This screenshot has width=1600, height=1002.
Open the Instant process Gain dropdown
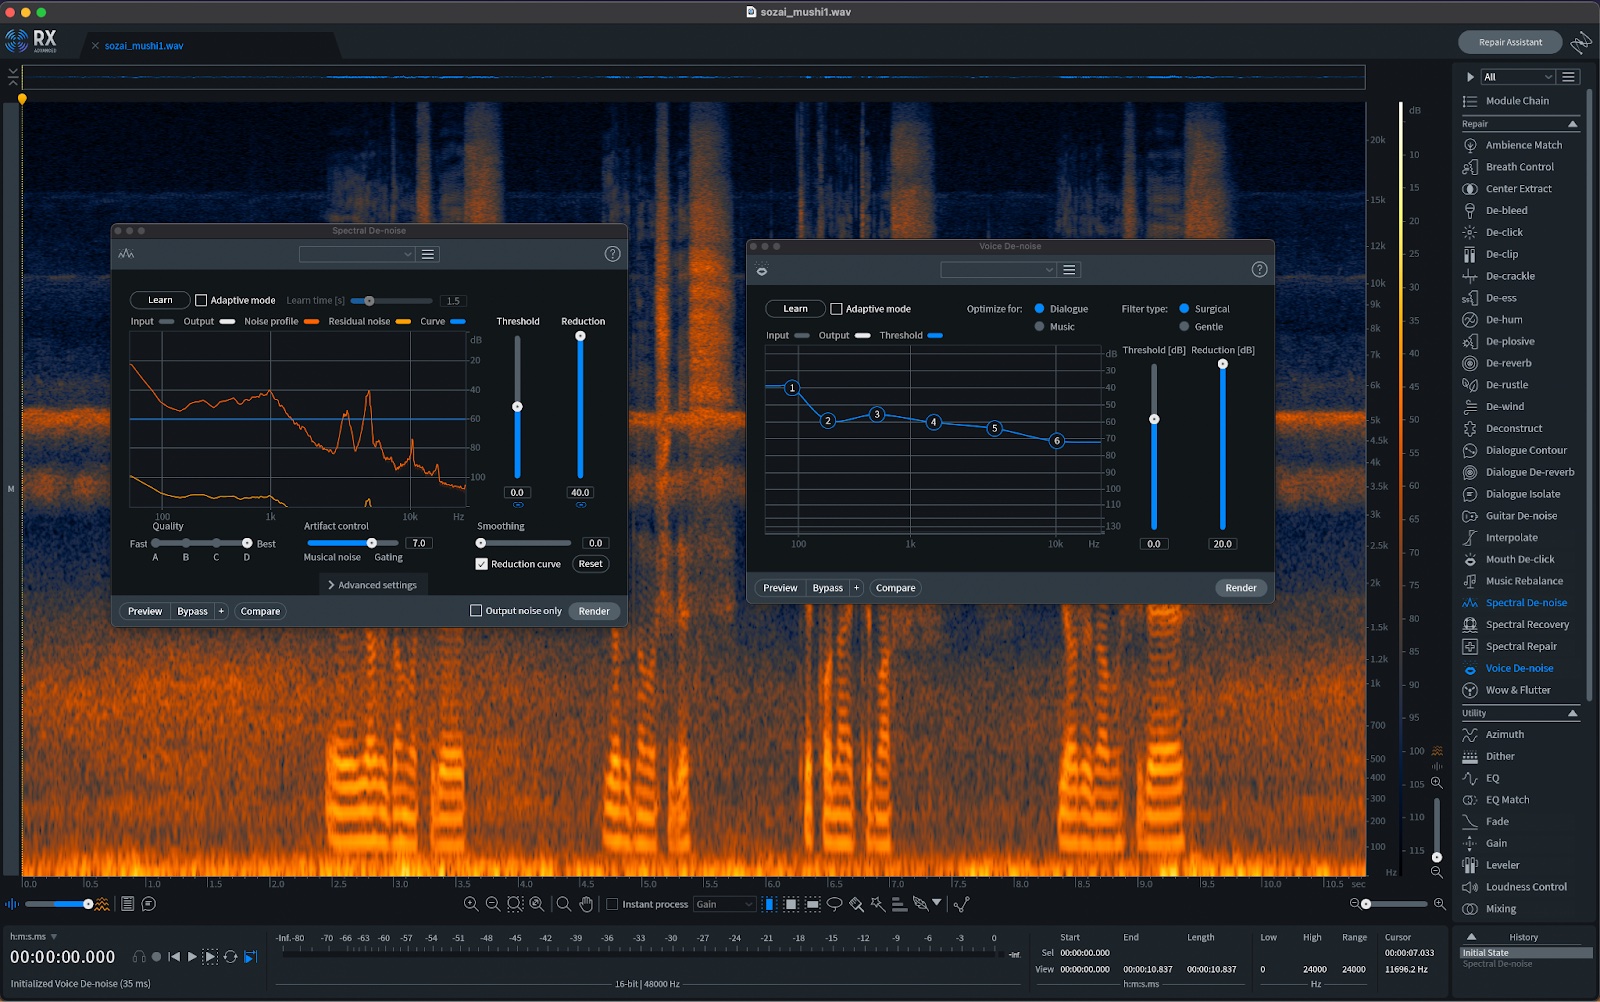point(725,904)
